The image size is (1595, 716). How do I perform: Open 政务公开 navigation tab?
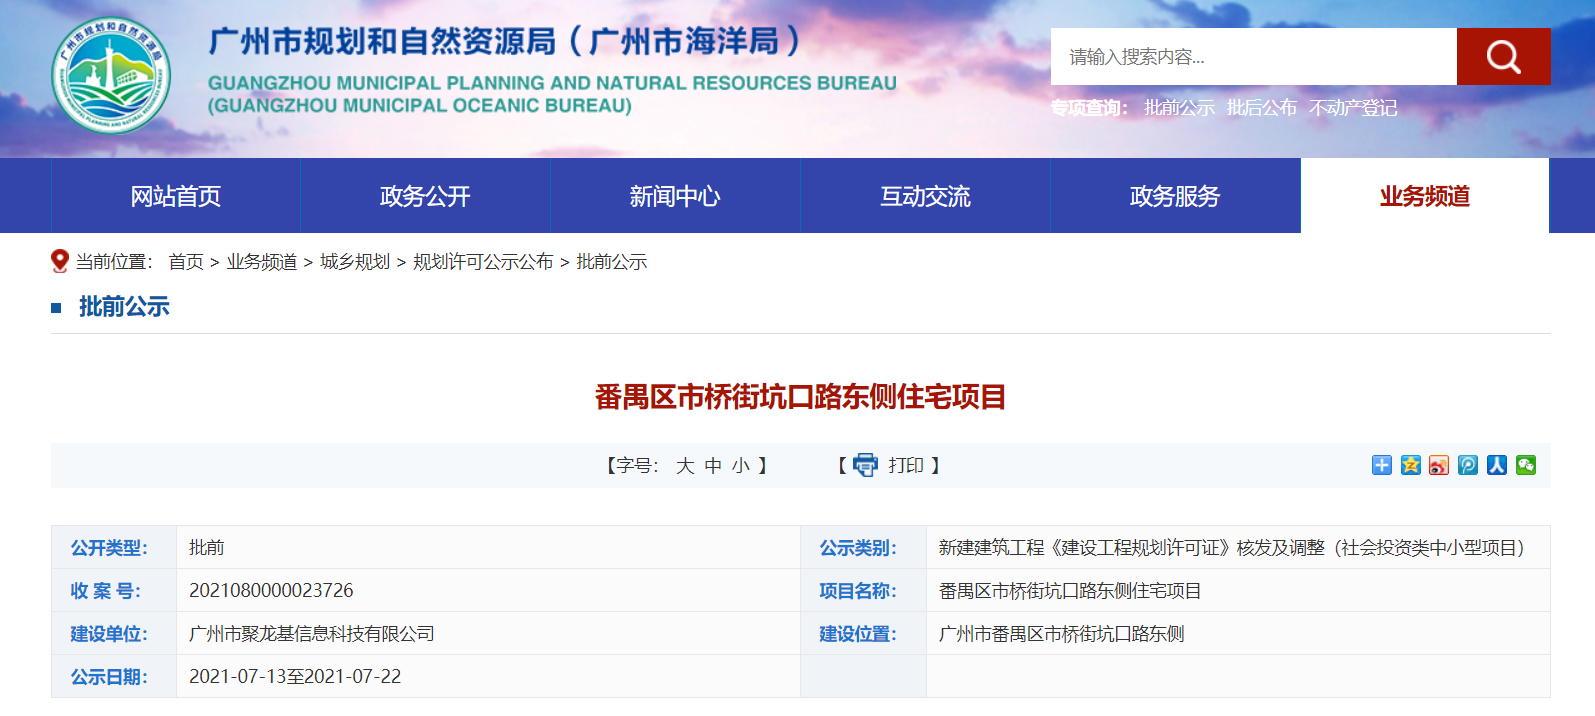(425, 196)
